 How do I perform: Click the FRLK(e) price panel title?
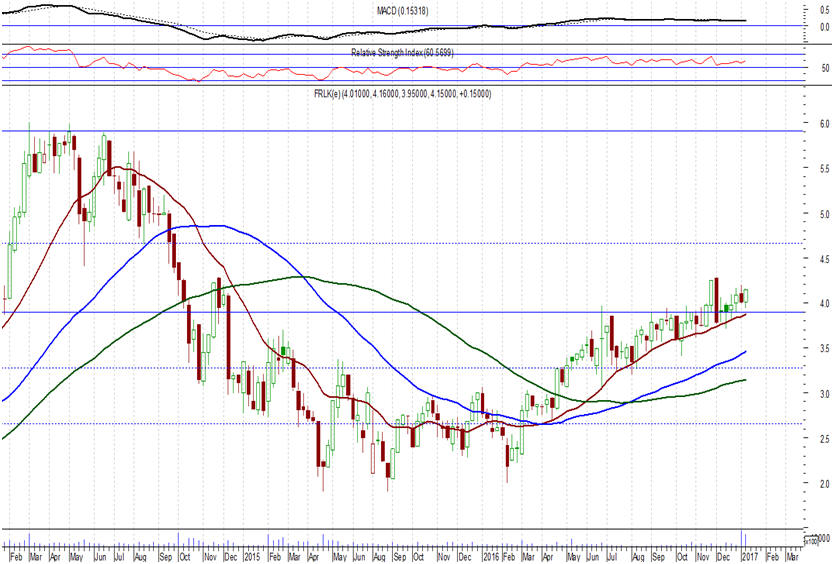[403, 94]
